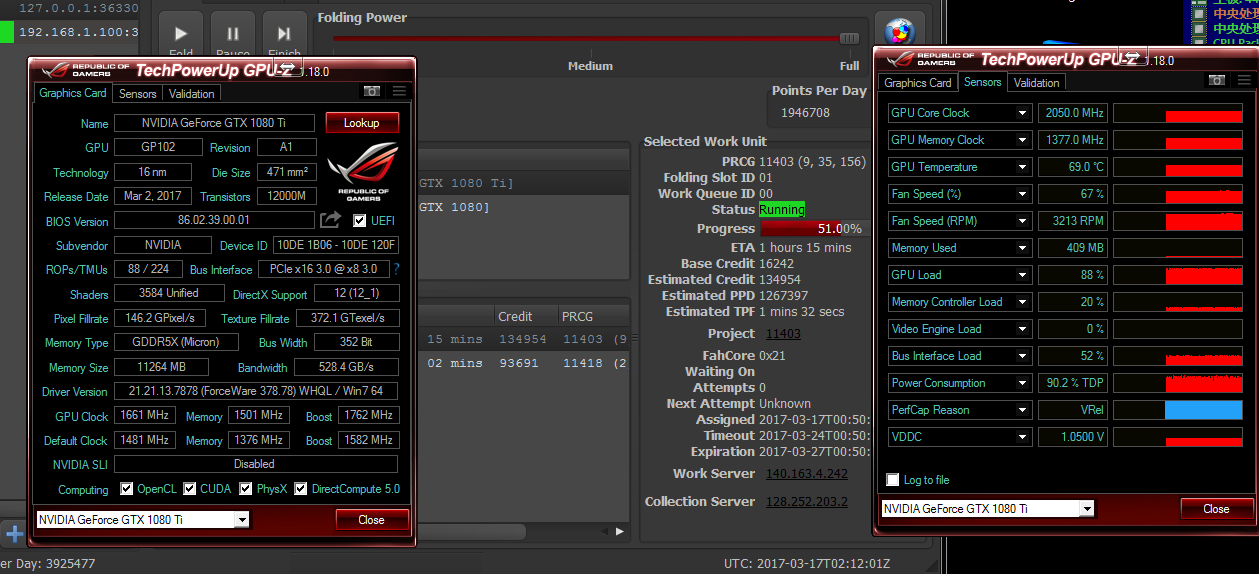The image size is (1259, 574).
Task: Open the Power Consumption sensor dropdown
Action: [1022, 383]
